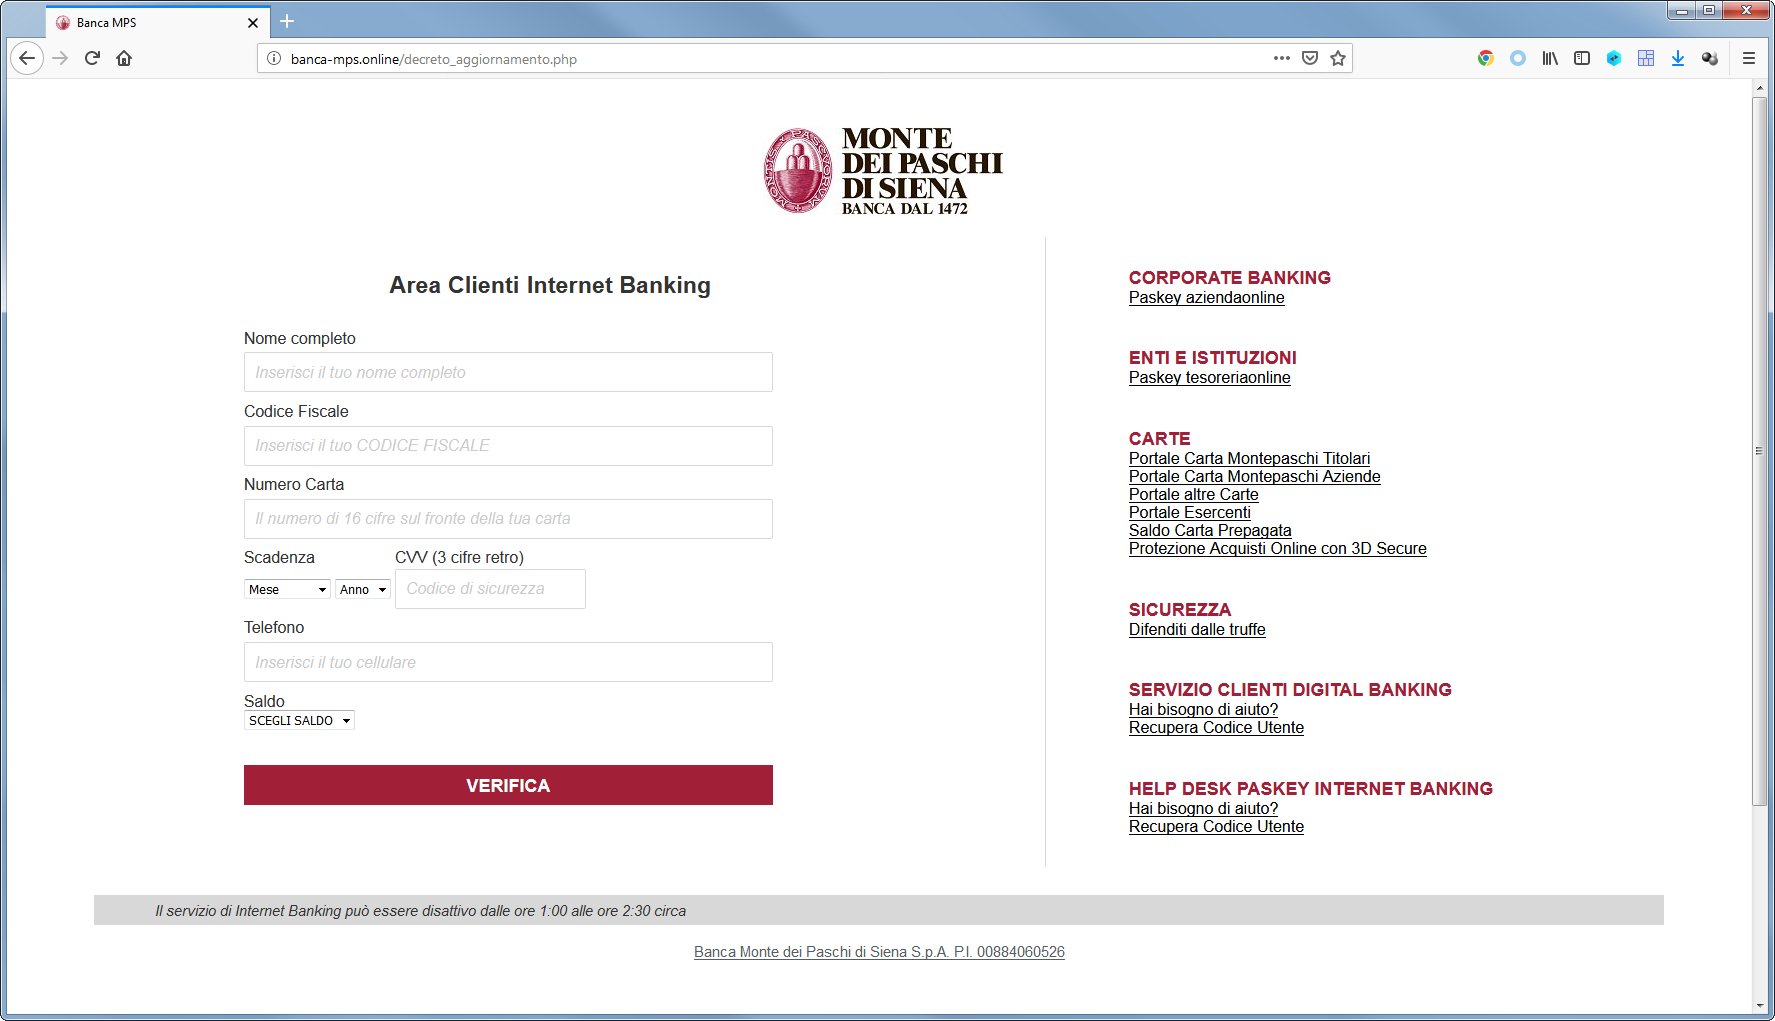Click the 'Area Clienti Internet Banking' title
The width and height of the screenshot is (1775, 1021).
click(x=550, y=285)
